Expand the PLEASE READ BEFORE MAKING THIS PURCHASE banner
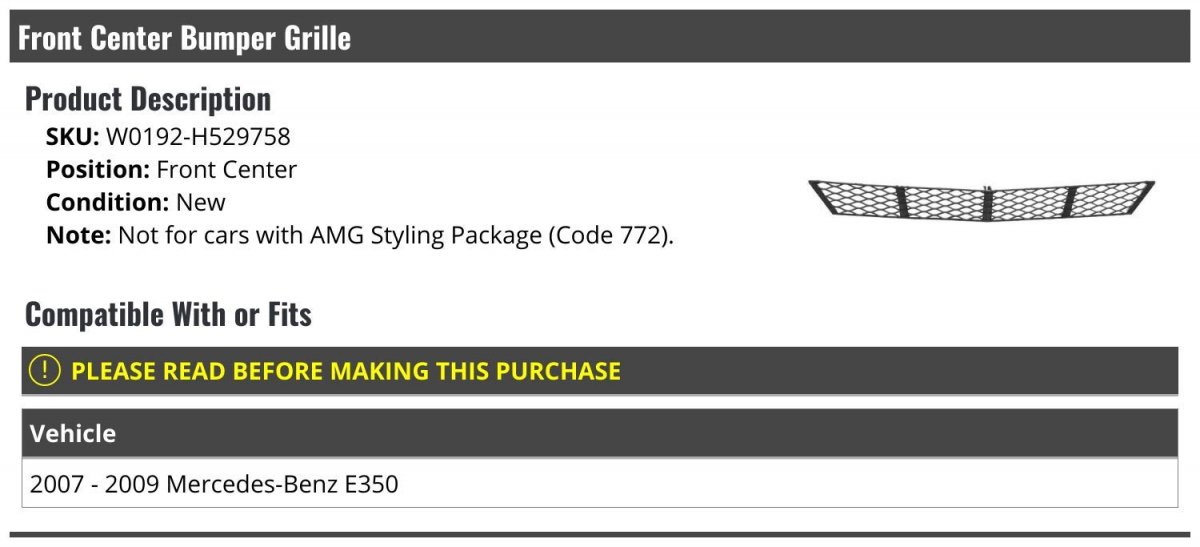This screenshot has height=547, width=1200. 600,371
